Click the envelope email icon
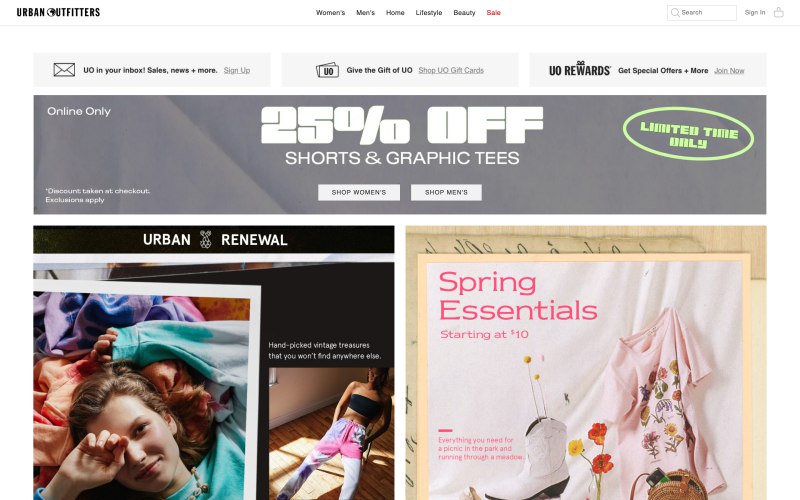This screenshot has height=500, width=800. [x=64, y=70]
